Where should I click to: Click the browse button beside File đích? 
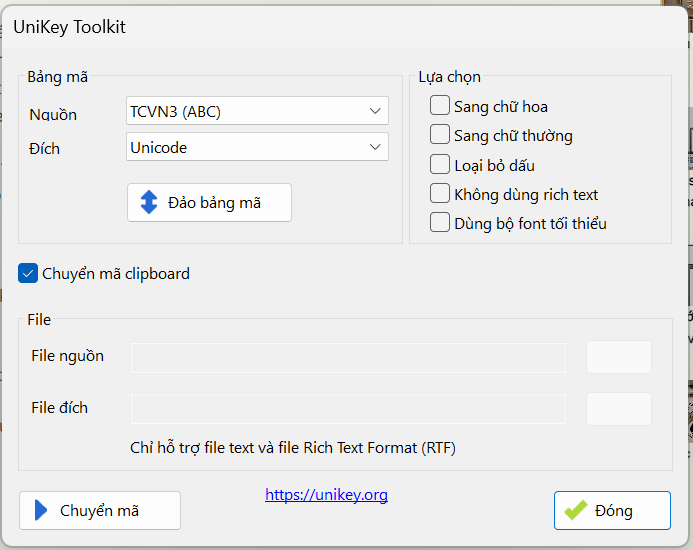(x=618, y=408)
